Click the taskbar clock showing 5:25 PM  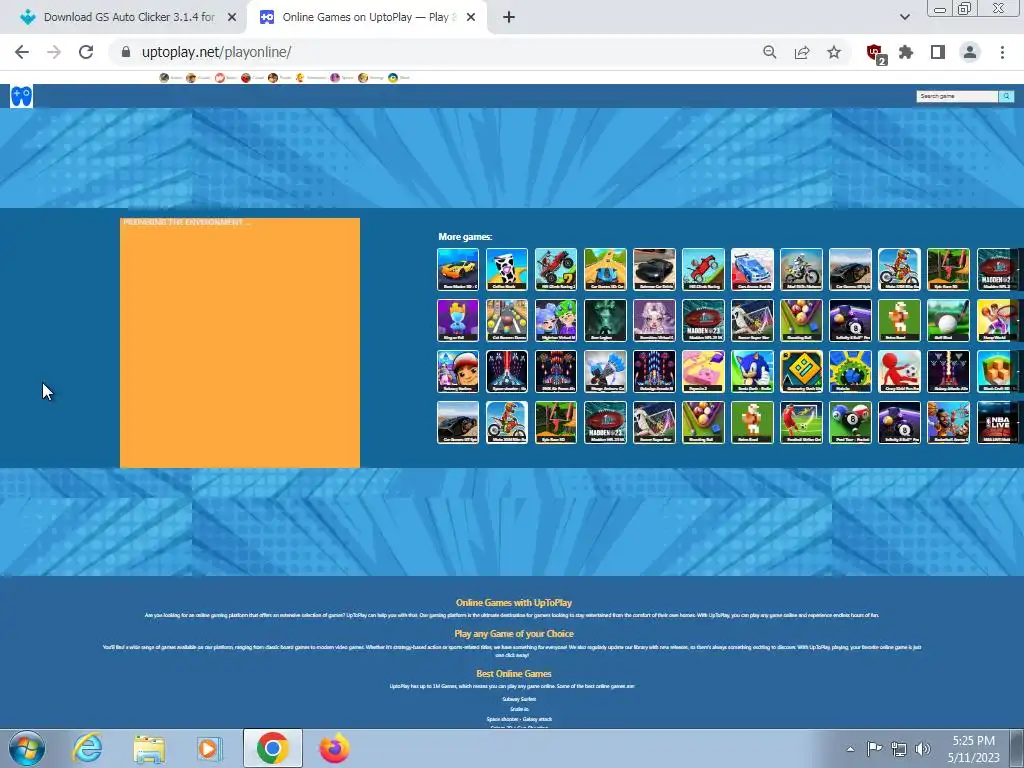[x=973, y=749]
